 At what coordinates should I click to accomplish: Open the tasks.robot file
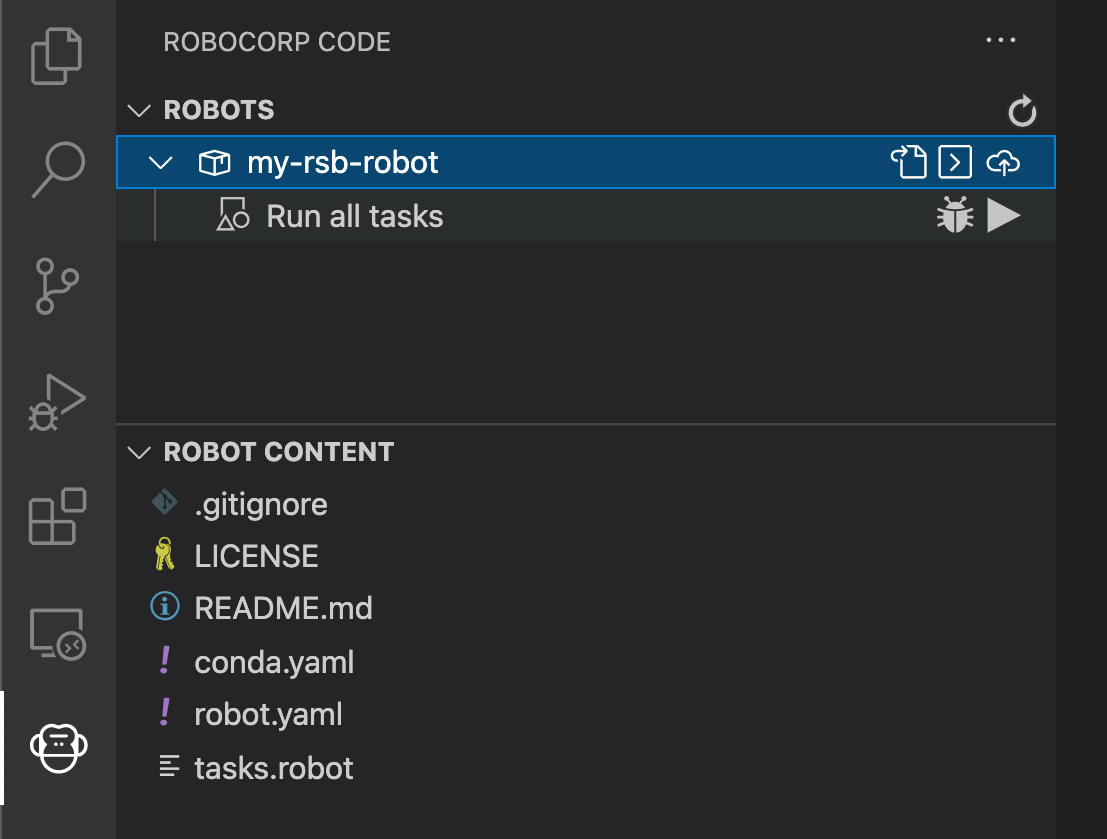coord(274,768)
